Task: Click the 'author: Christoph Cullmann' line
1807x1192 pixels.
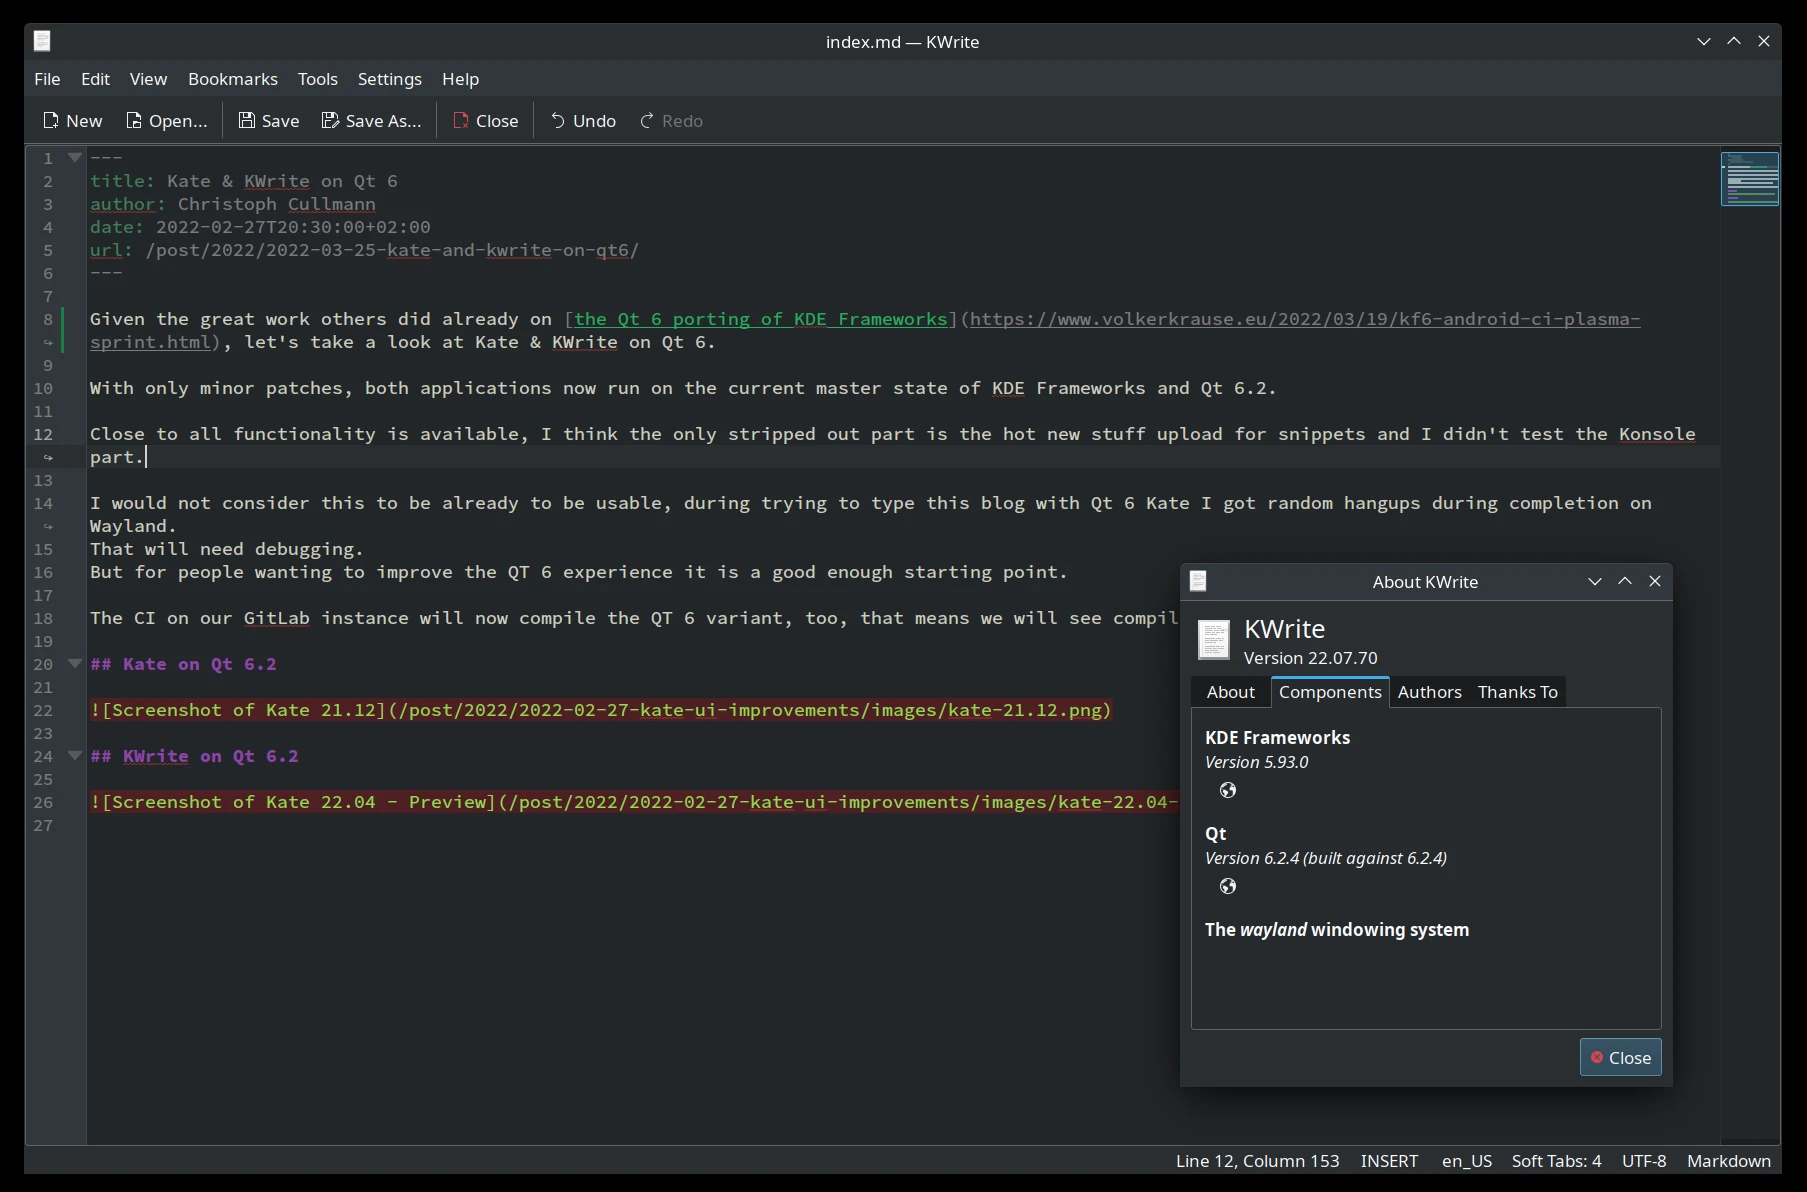Action: pyautogui.click(x=233, y=204)
